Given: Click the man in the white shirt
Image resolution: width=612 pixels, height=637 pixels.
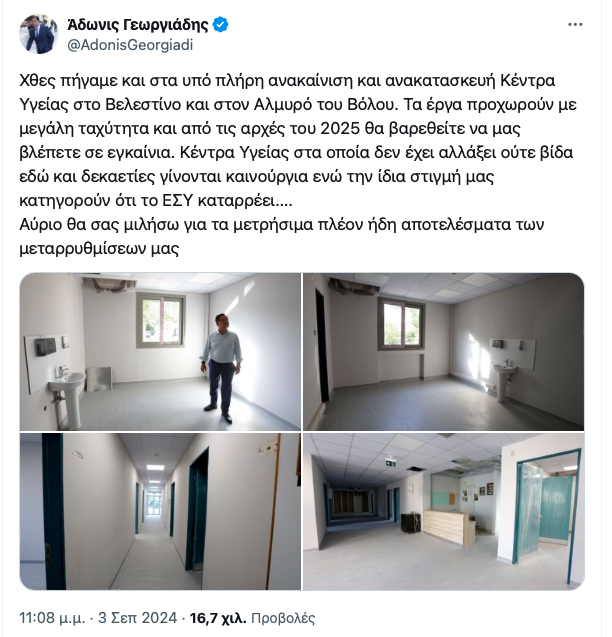Looking at the screenshot, I should (221, 368).
